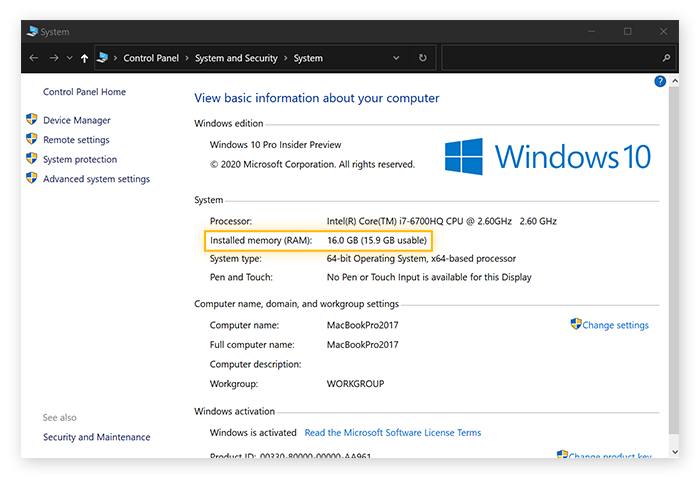The height and width of the screenshot is (480, 700).
Task: Click the magnifier search icon
Action: 667,58
